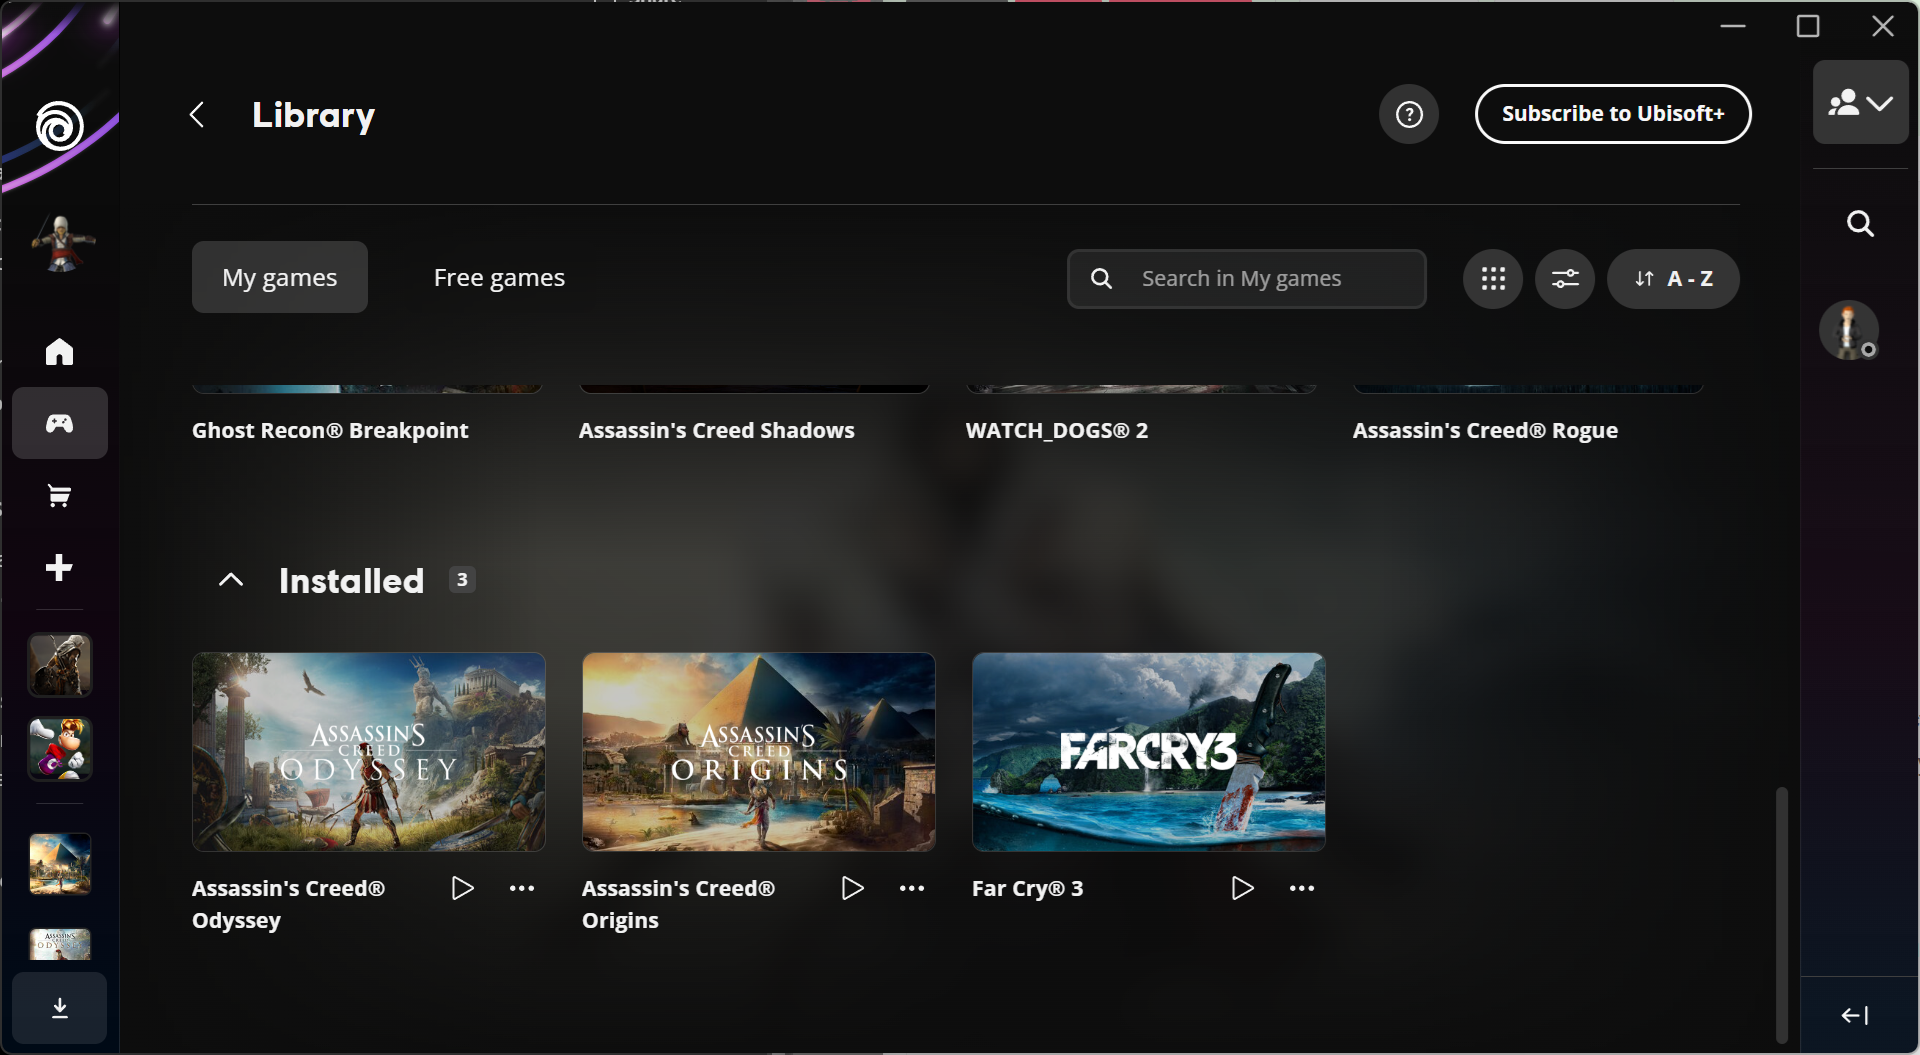Viewport: 1920px width, 1055px height.
Task: Open the Rayman shortcut in sidebar
Action: 60,749
